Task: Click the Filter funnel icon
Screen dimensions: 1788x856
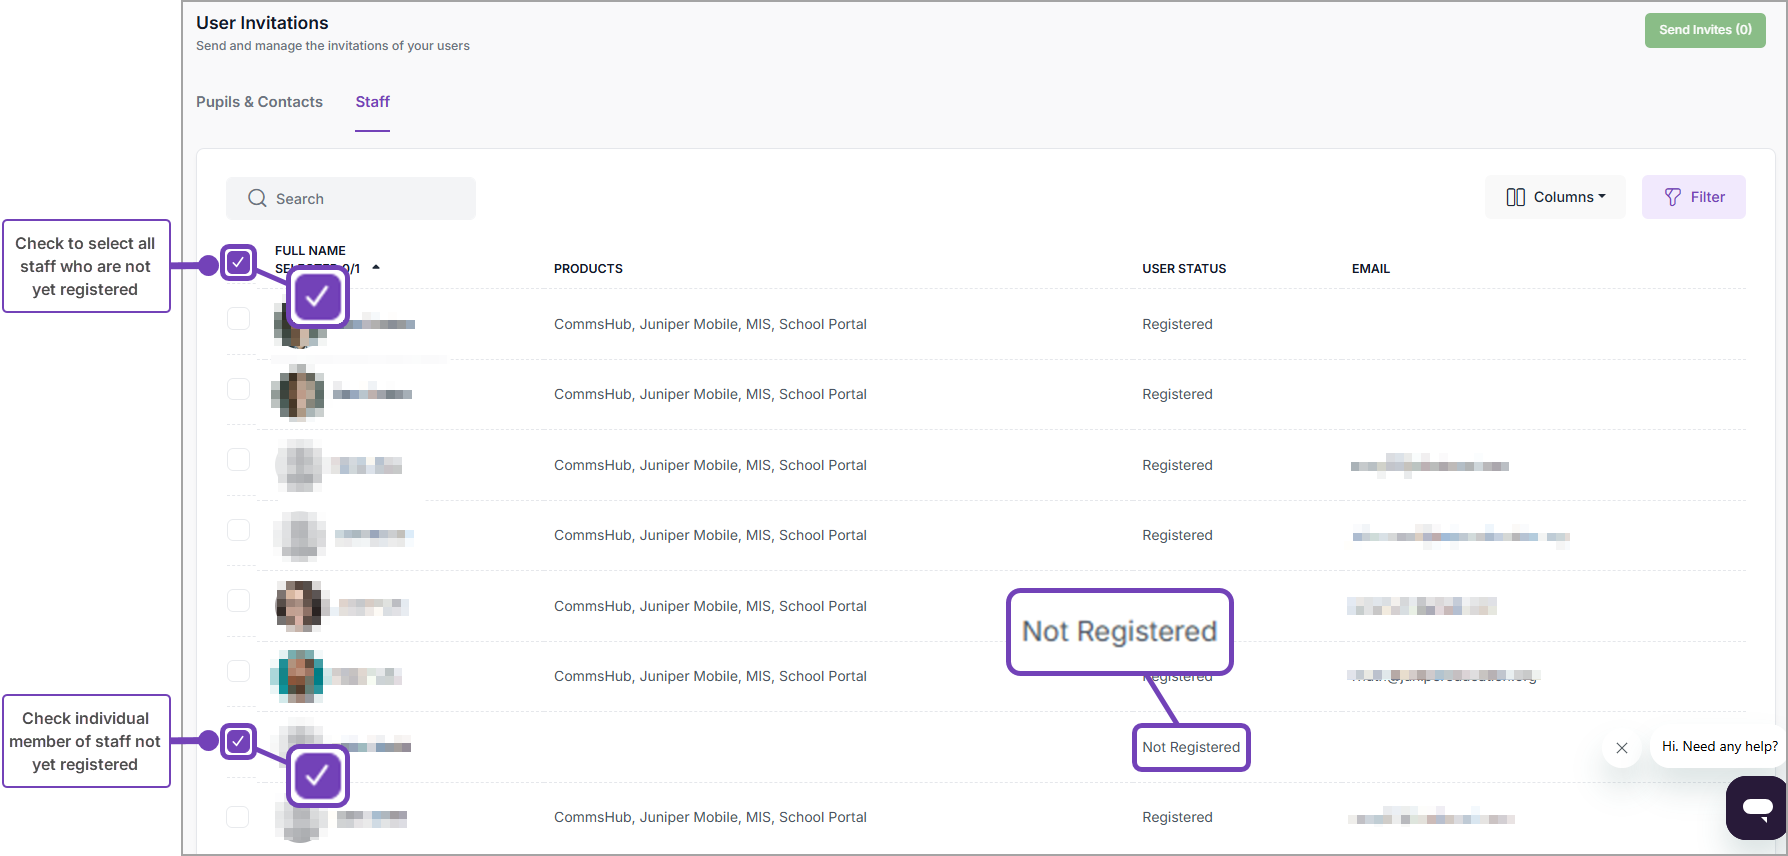Action: pyautogui.click(x=1672, y=197)
